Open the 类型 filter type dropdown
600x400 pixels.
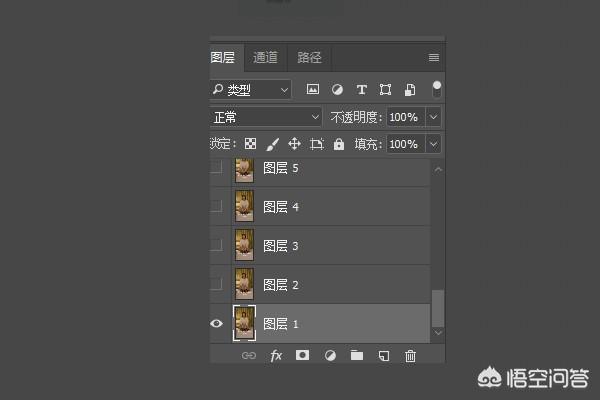coord(251,90)
